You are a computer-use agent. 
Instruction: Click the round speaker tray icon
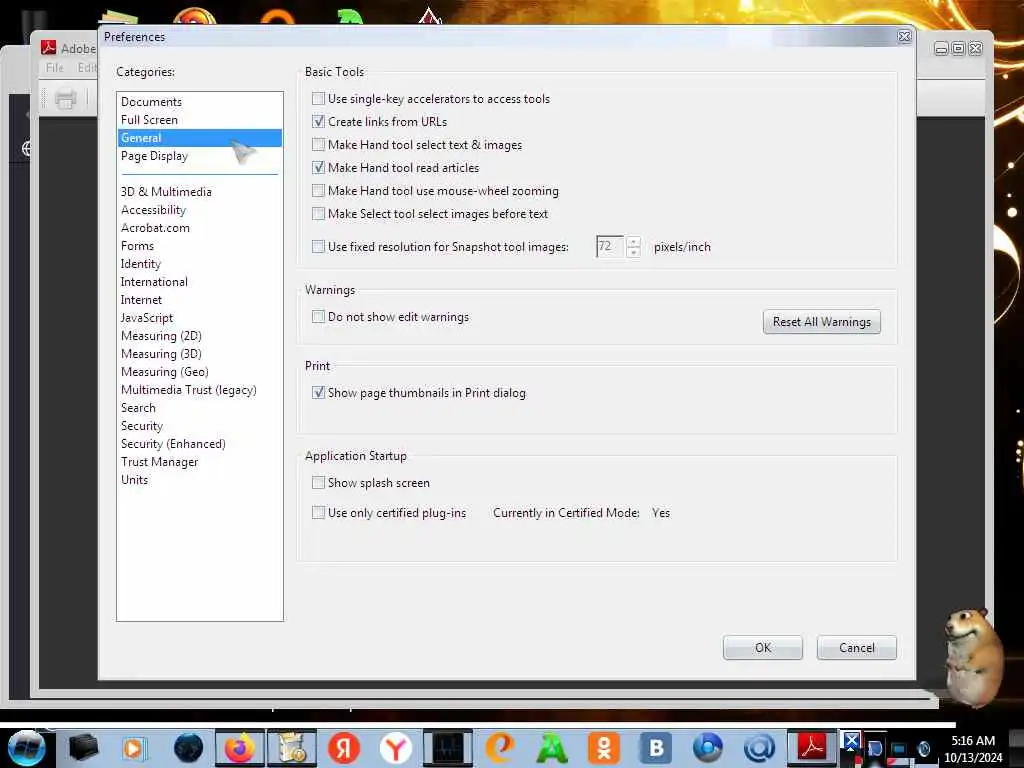[x=923, y=749]
